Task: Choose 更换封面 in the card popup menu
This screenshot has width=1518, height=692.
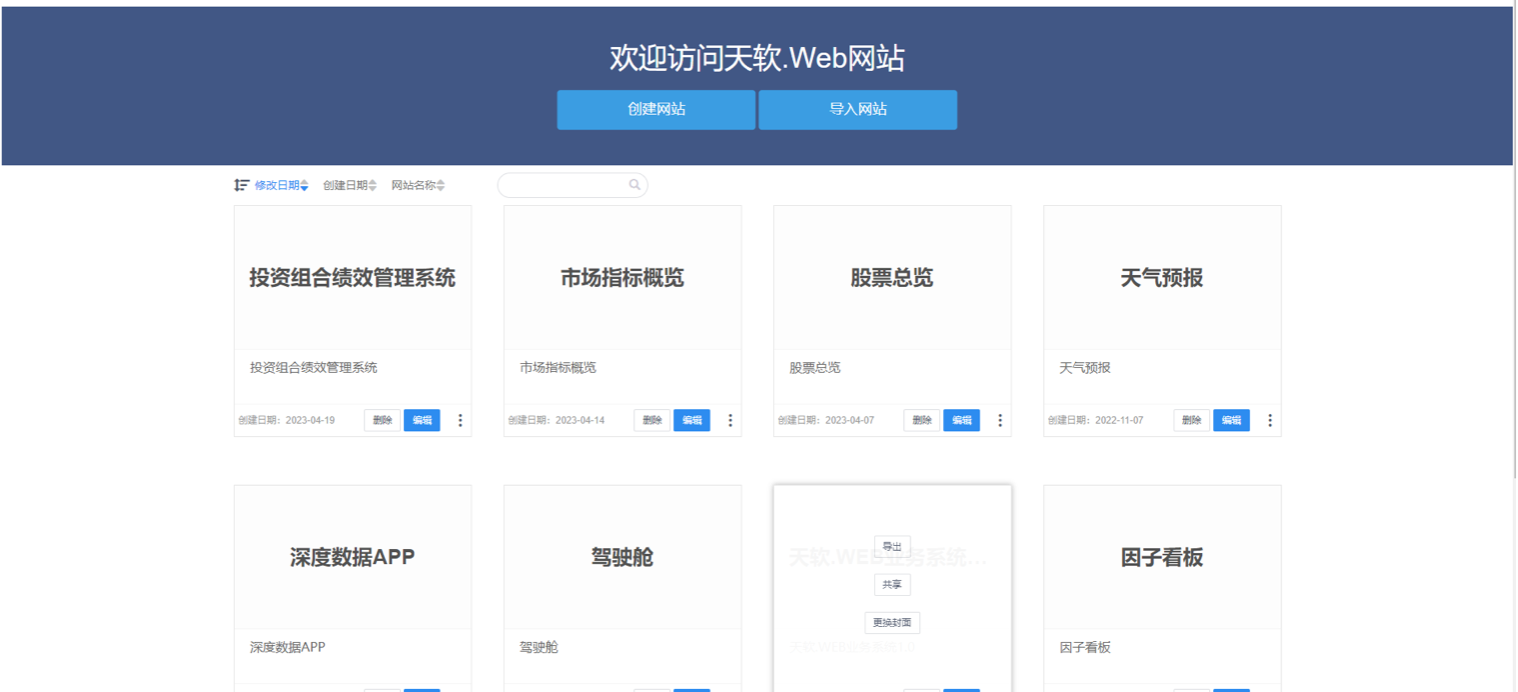Action: click(x=892, y=623)
